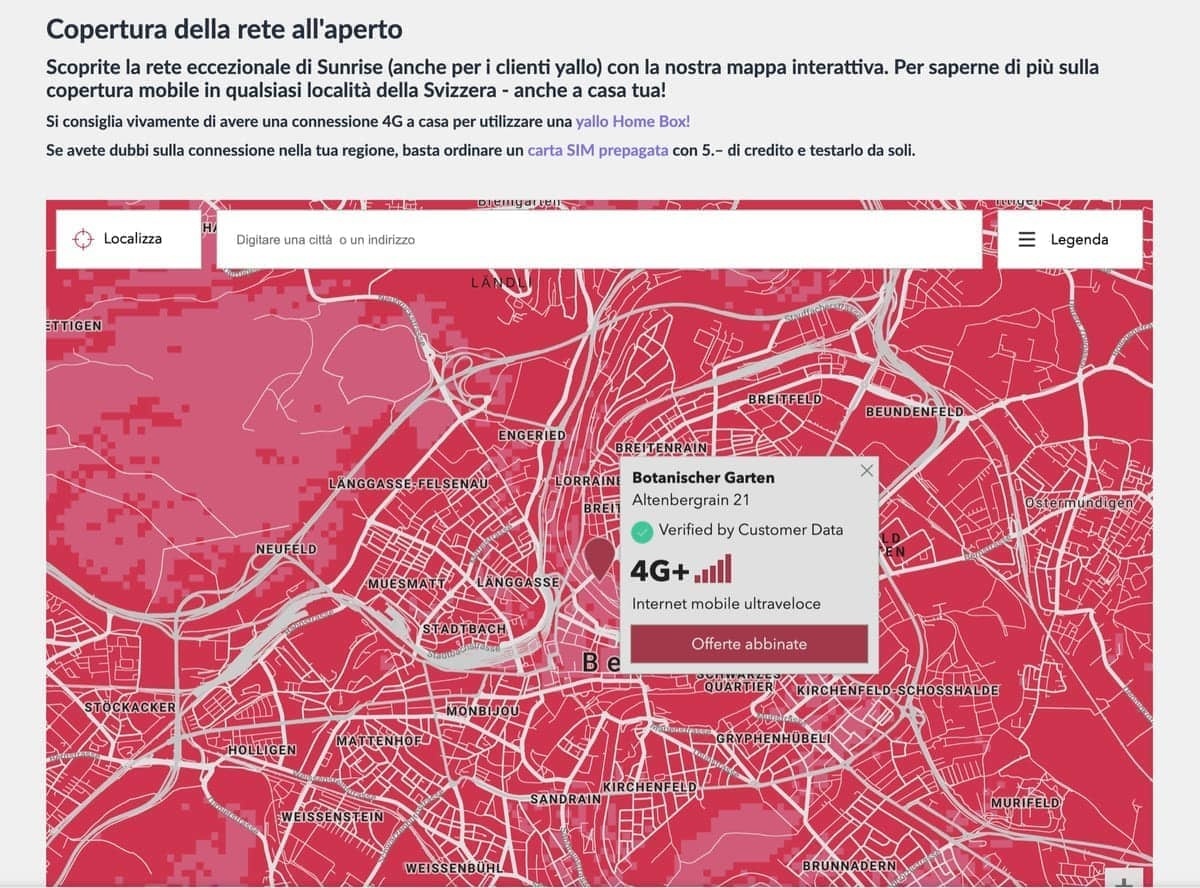Image resolution: width=1200 pixels, height=888 pixels.
Task: Click the Ostermundigen label on map
Action: tap(1080, 503)
